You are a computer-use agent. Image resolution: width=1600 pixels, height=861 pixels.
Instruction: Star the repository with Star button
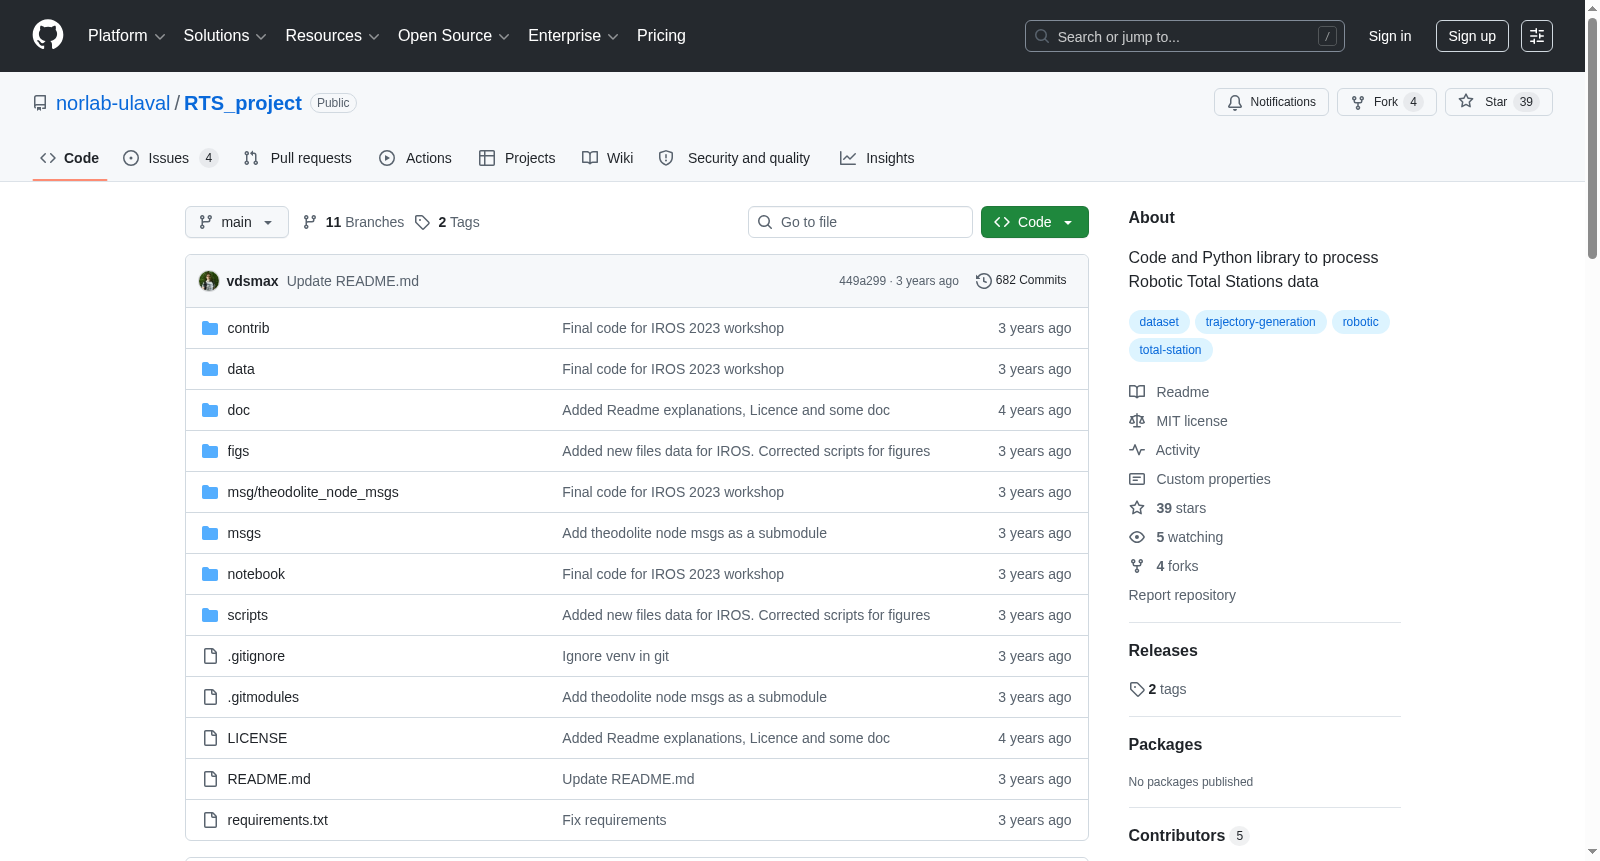(1498, 102)
